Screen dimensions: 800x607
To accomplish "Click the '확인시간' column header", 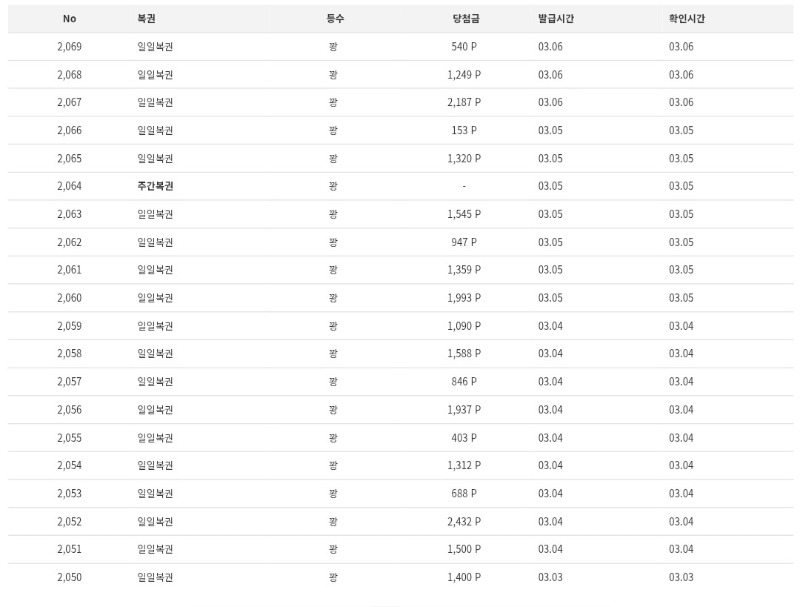I will (x=687, y=19).
